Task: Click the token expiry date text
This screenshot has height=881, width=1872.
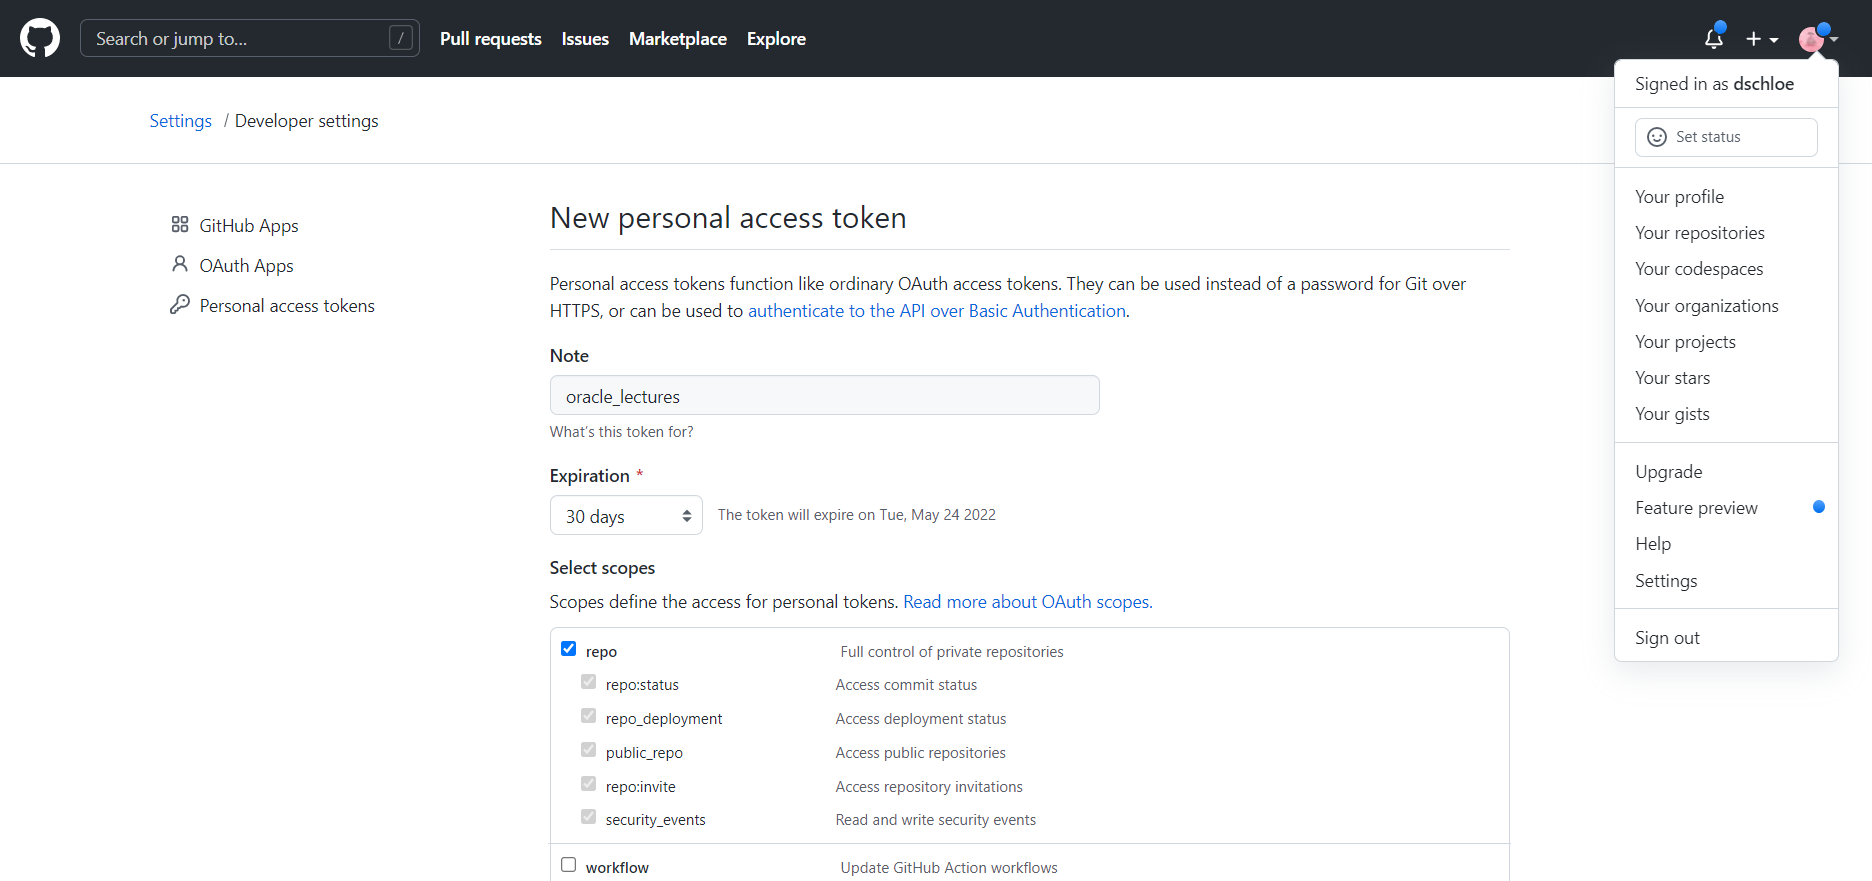Action: tap(857, 515)
